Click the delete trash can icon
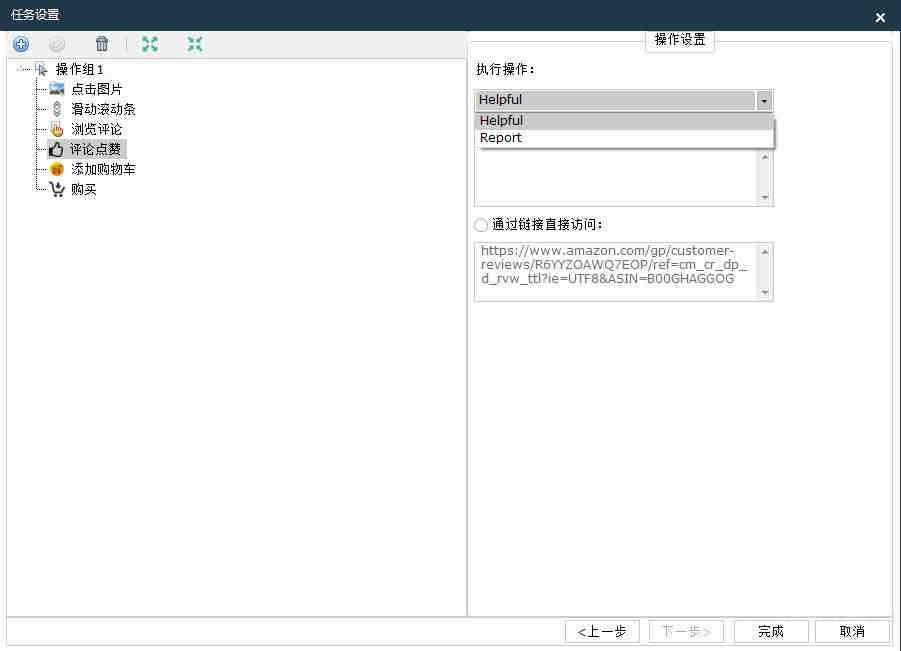 point(102,44)
